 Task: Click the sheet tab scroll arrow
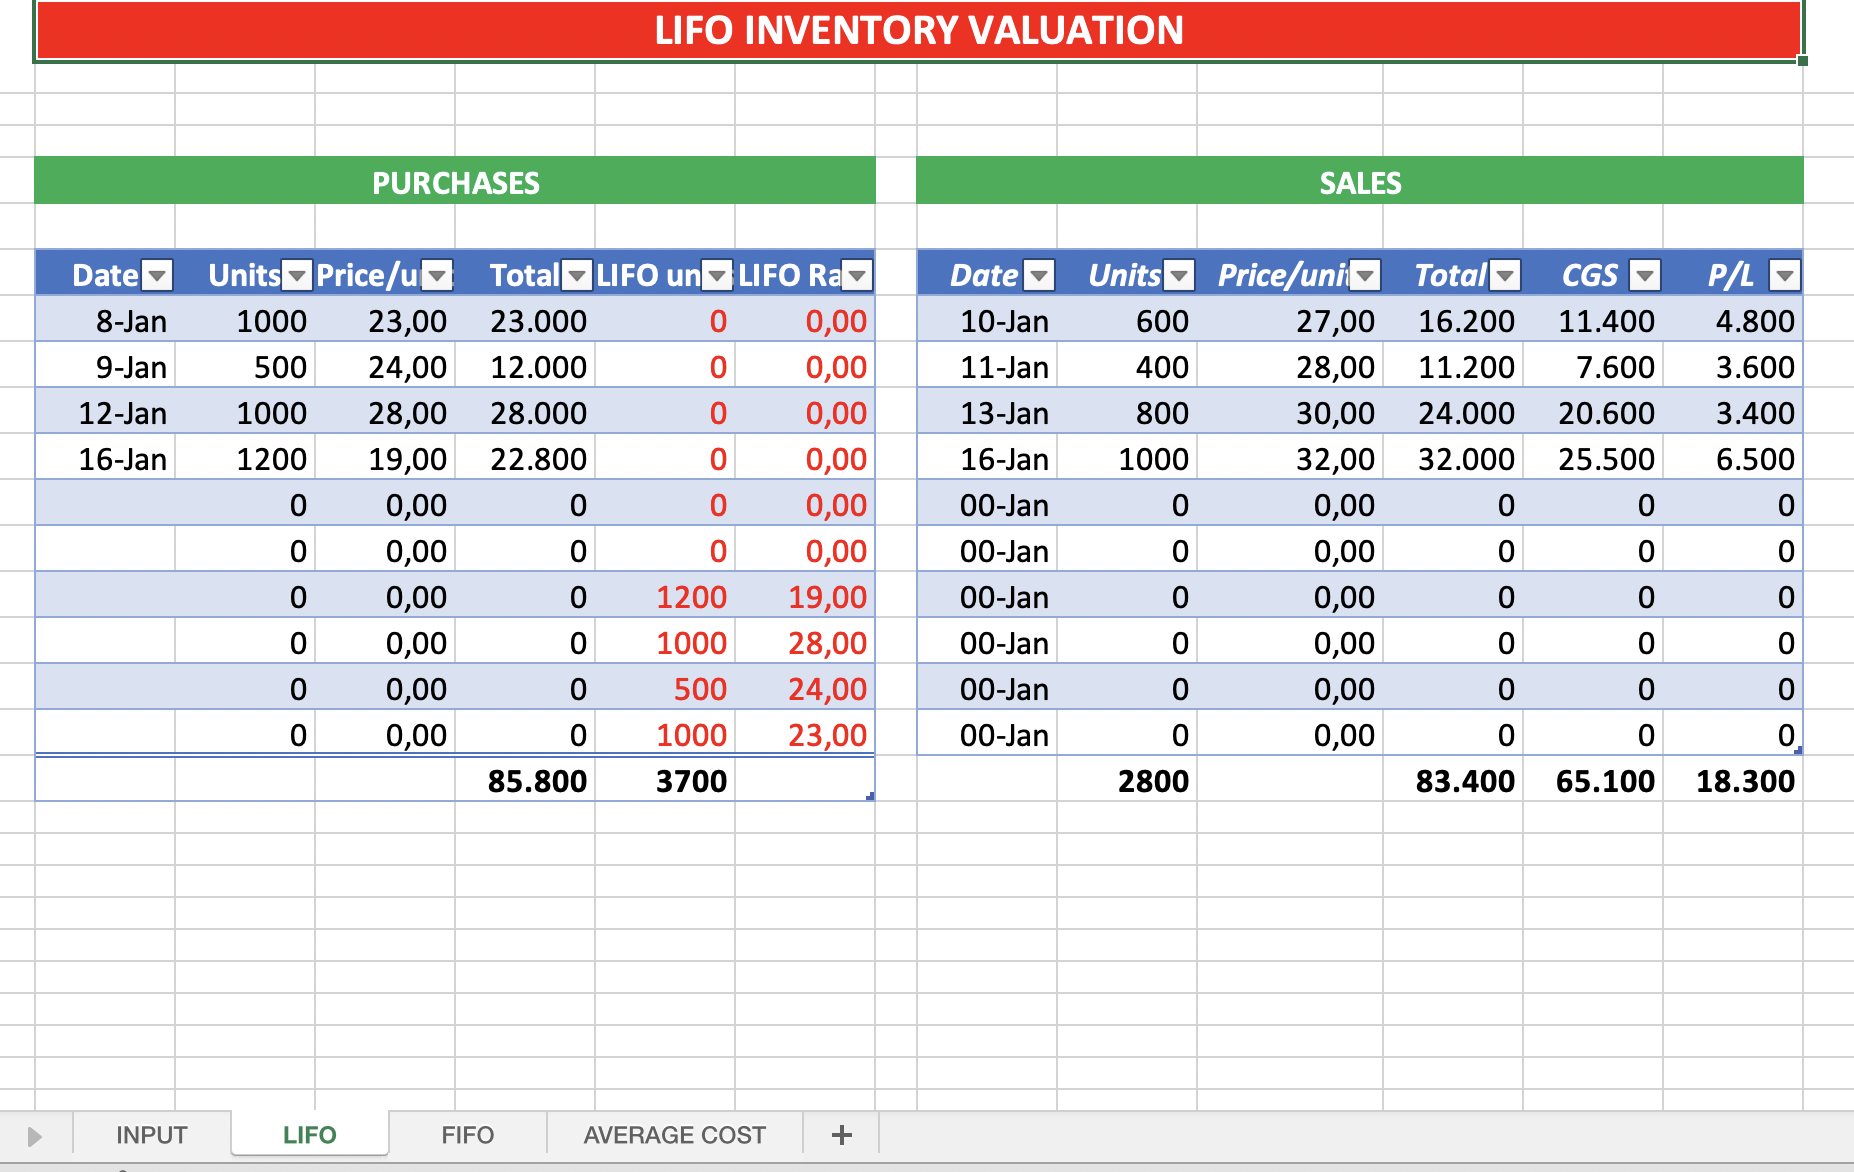point(35,1136)
